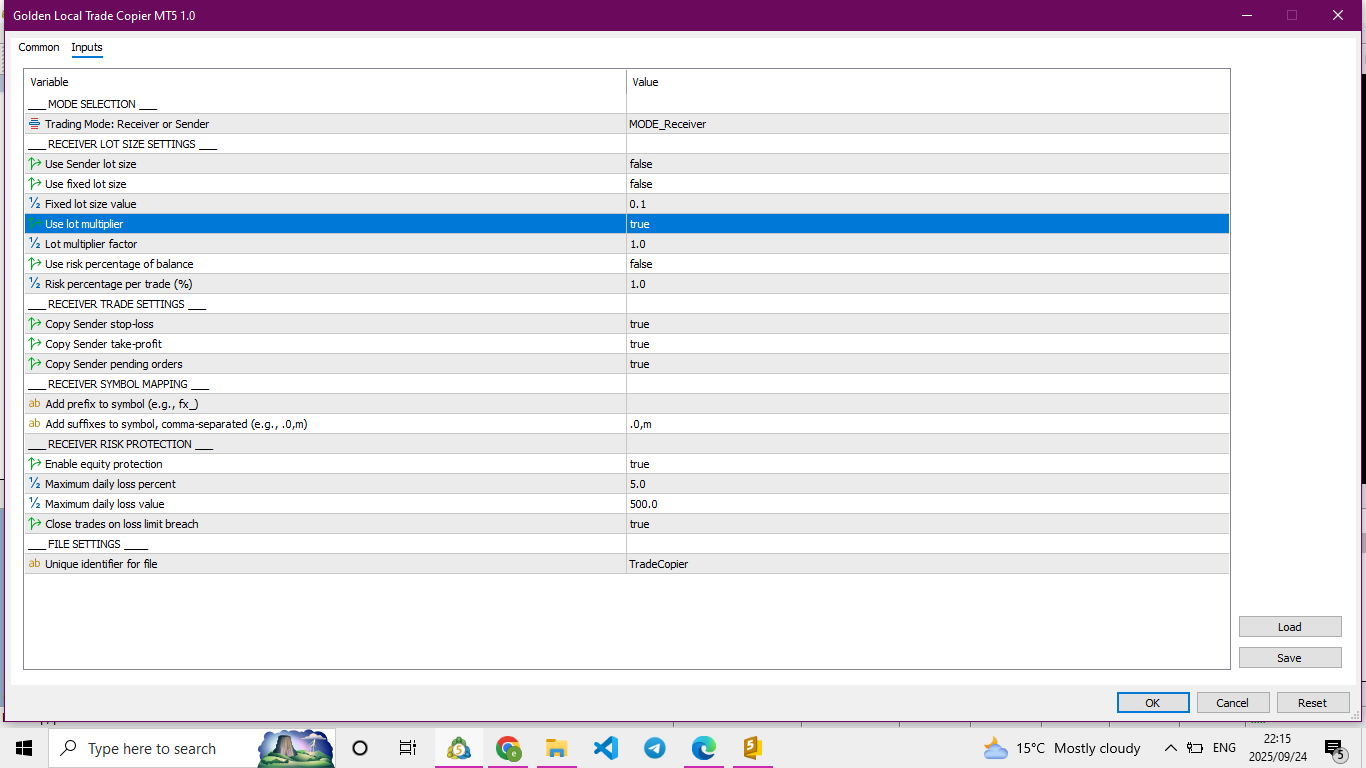Click the ½ icon beside Maximum daily loss percent

point(35,484)
